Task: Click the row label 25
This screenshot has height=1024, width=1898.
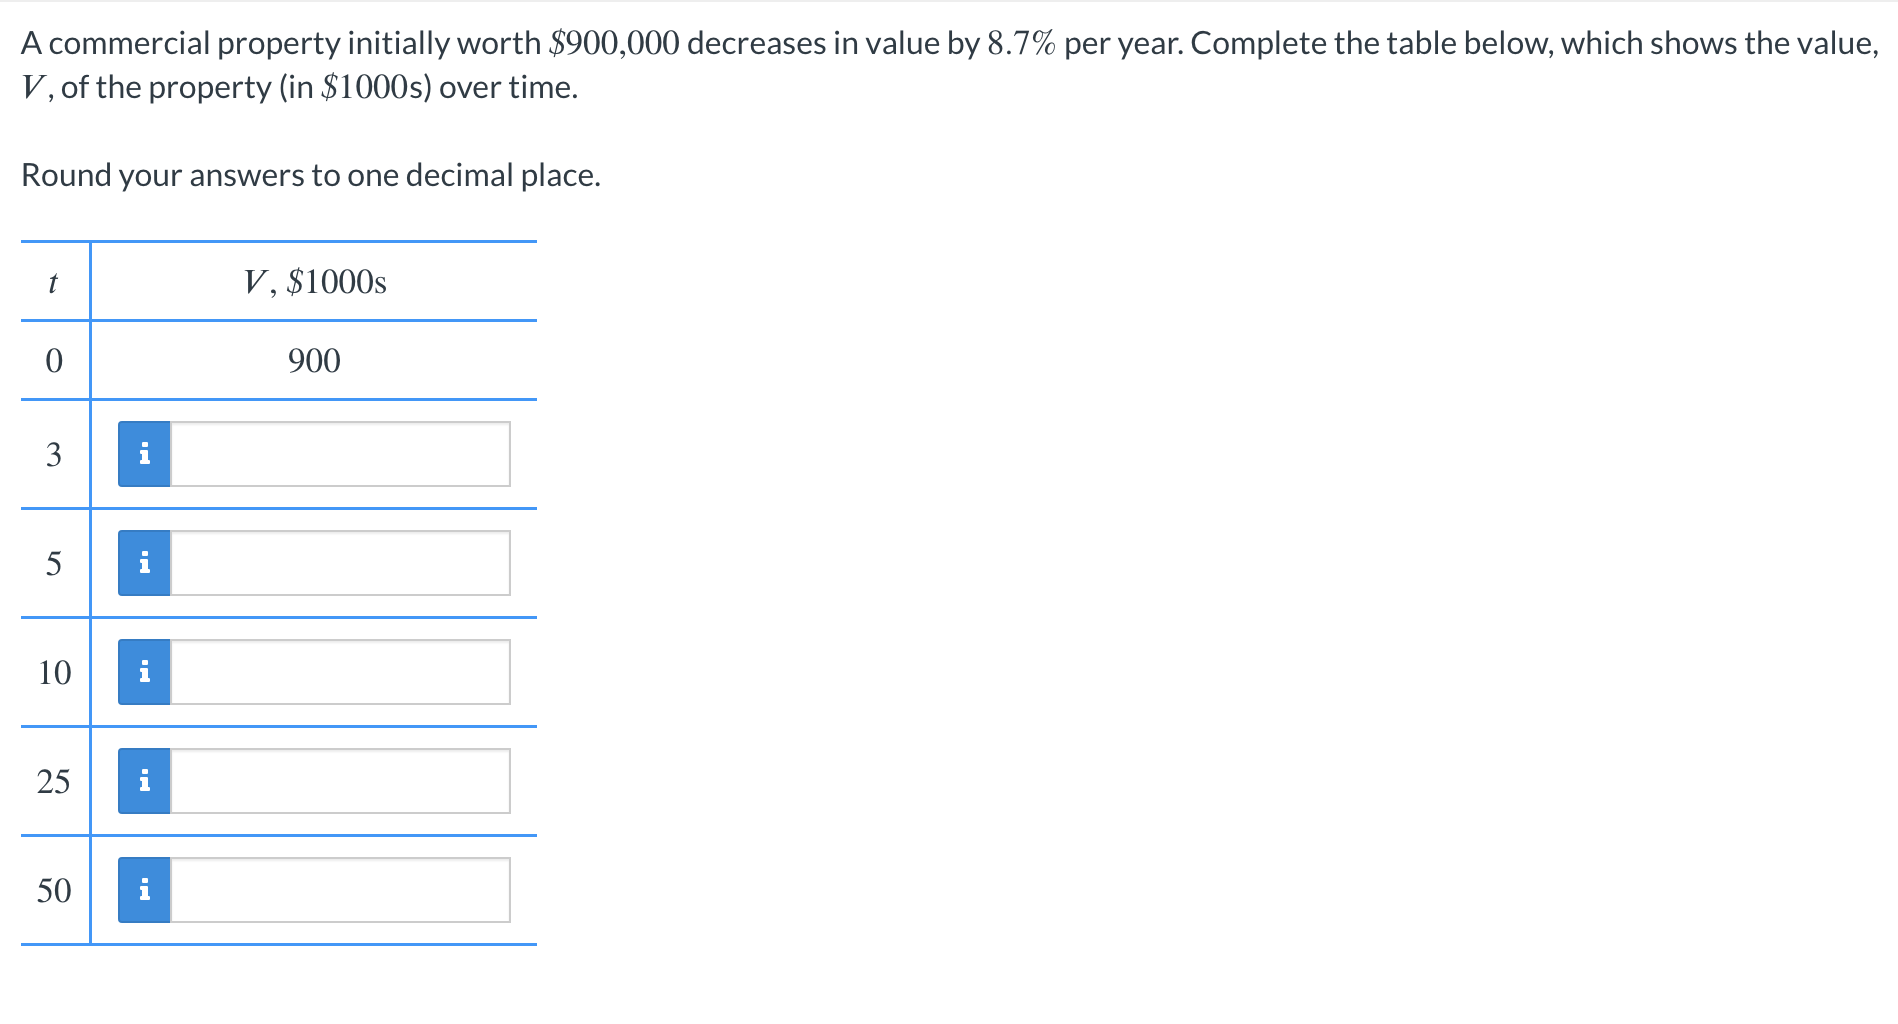Action: (x=55, y=781)
